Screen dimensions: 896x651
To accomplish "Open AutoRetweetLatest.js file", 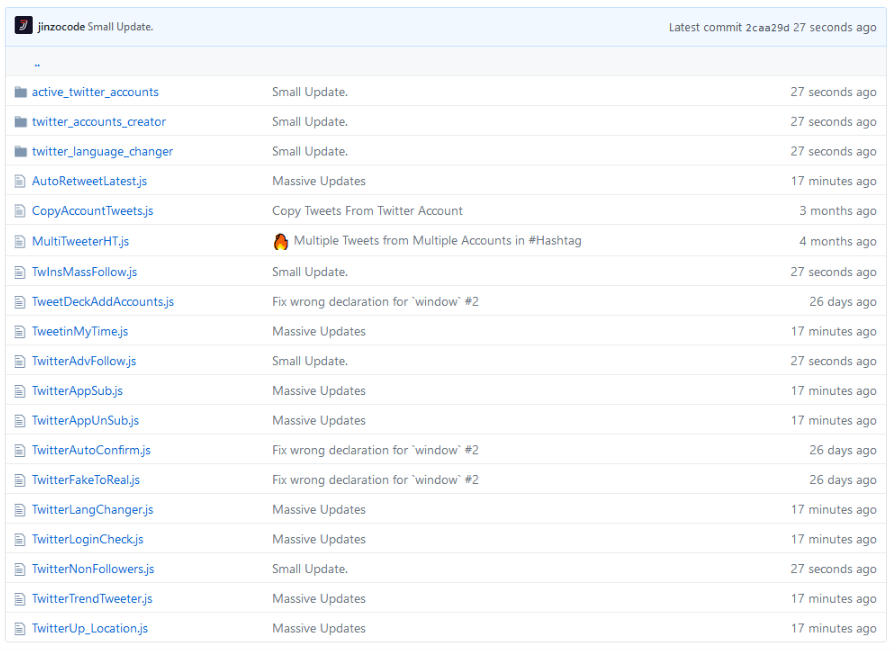I will coord(89,181).
